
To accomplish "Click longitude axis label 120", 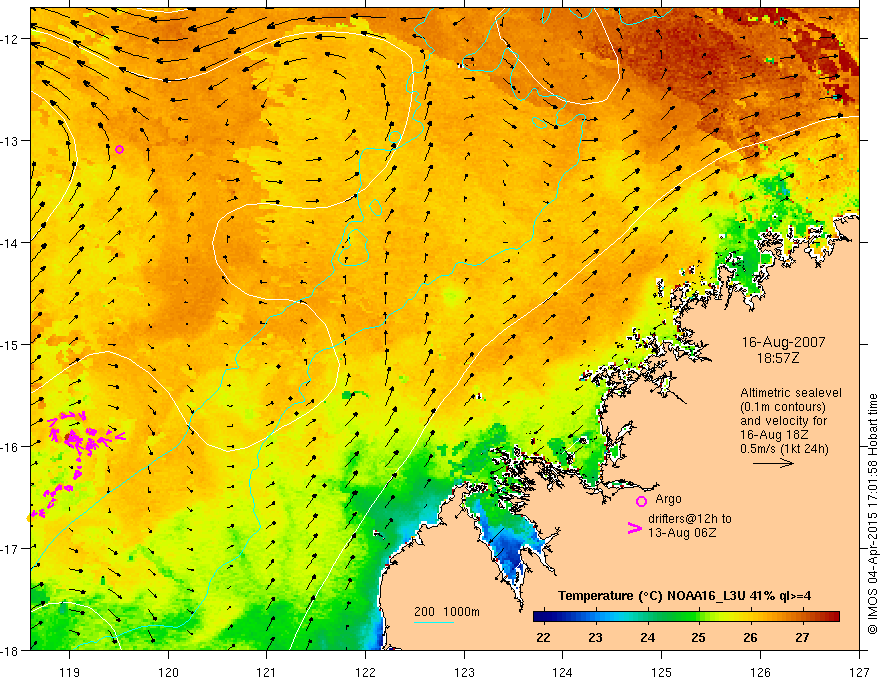I will pos(168,672).
